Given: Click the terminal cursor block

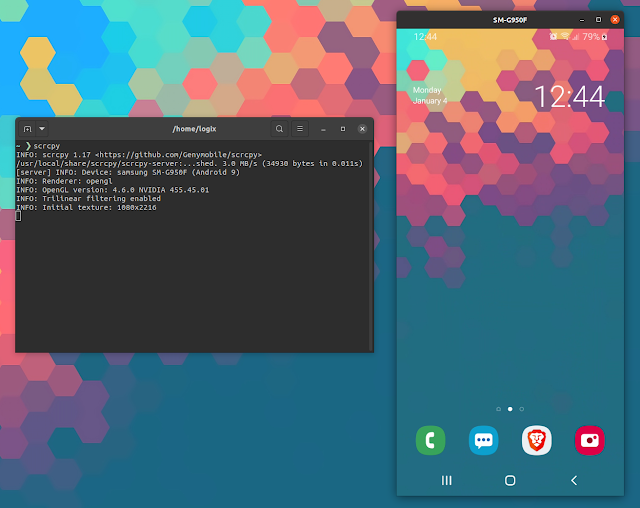Looking at the screenshot, I should point(18,216).
